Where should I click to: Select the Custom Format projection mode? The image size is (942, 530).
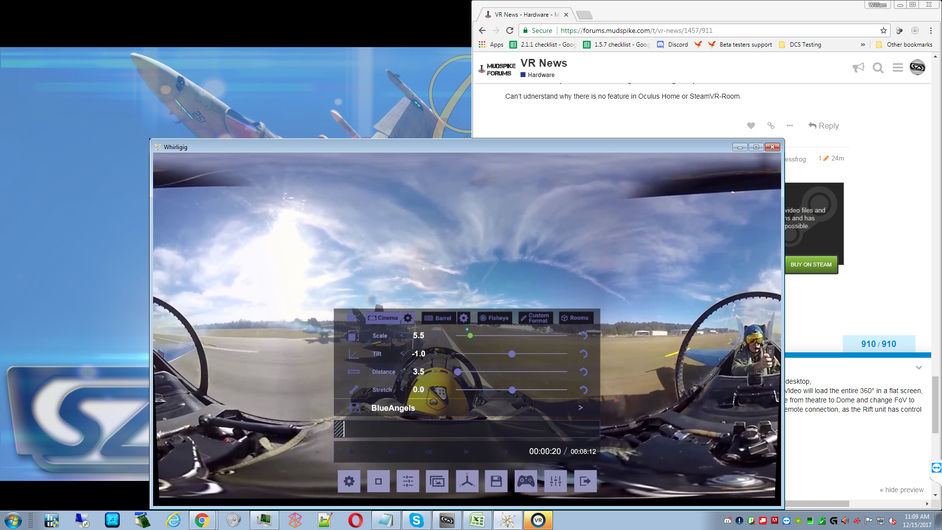pyautogui.click(x=535, y=318)
